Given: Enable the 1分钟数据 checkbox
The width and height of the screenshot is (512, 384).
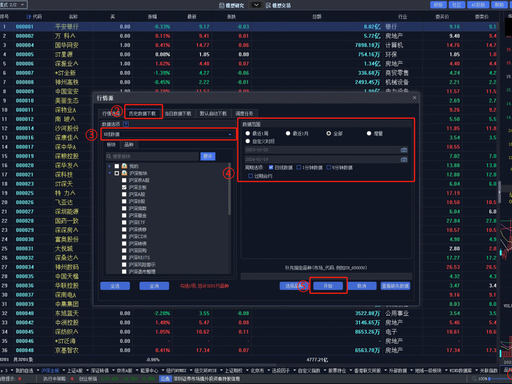Looking at the screenshot, I should [299, 167].
